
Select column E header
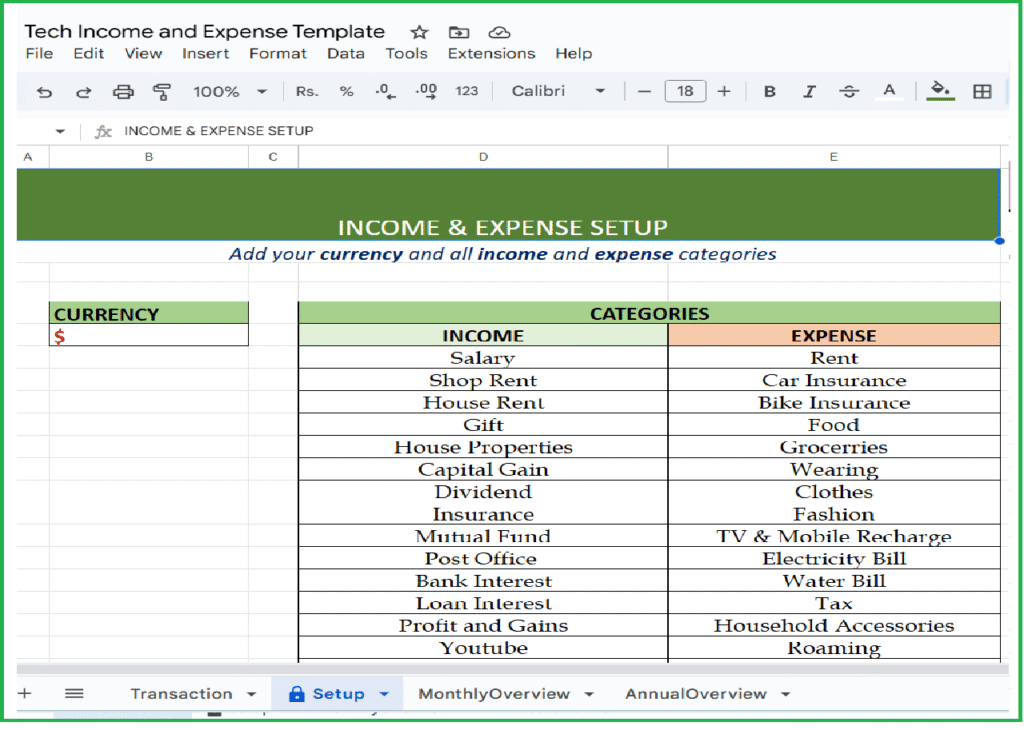(834, 157)
